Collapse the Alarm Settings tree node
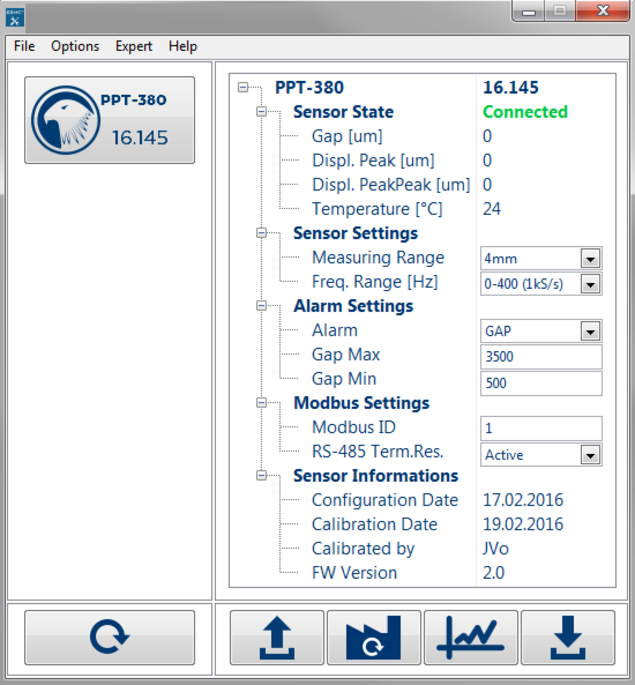The height and width of the screenshot is (685, 635). tap(261, 307)
